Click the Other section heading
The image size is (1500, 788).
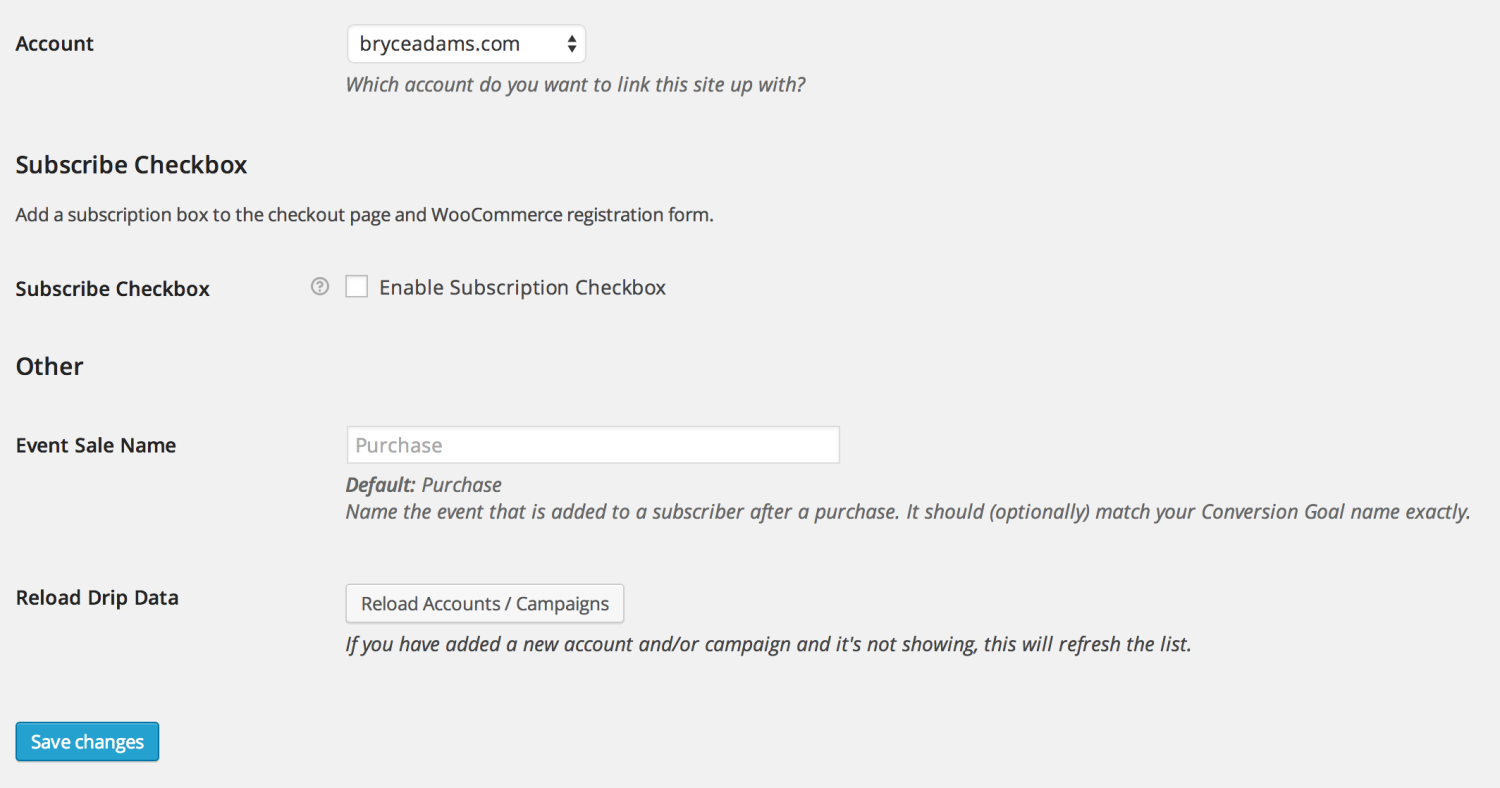[x=48, y=366]
